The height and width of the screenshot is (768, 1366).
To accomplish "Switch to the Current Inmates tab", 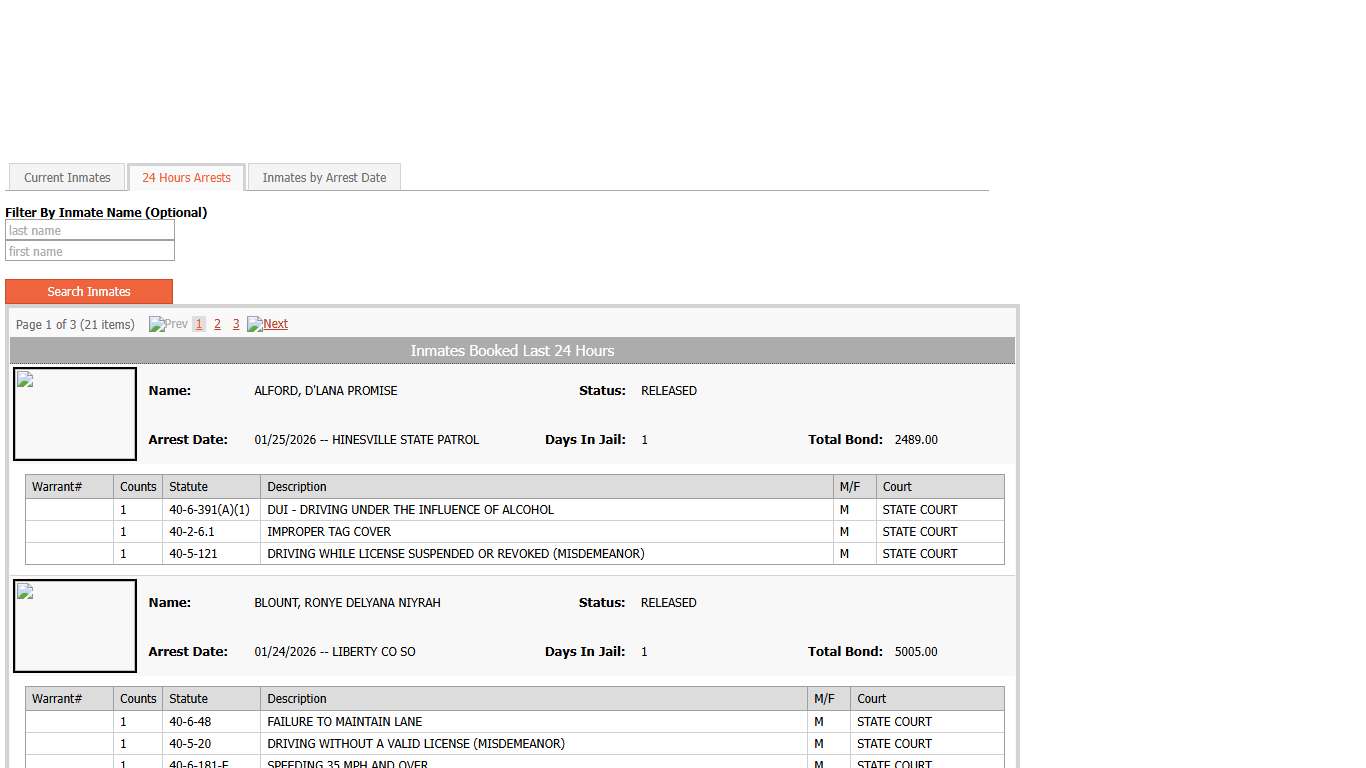I will [x=67, y=178].
